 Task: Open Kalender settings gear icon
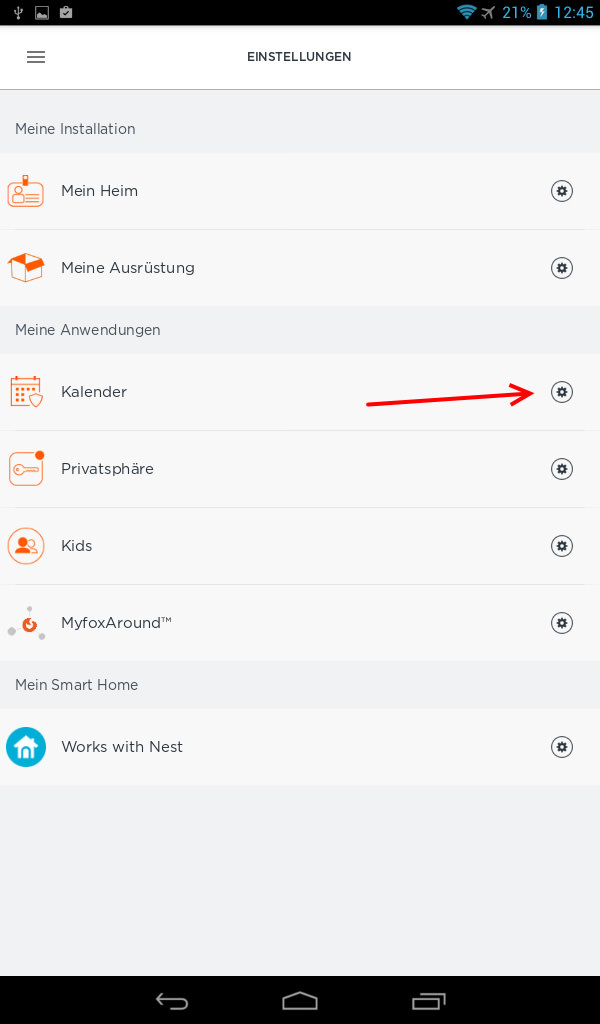[561, 392]
